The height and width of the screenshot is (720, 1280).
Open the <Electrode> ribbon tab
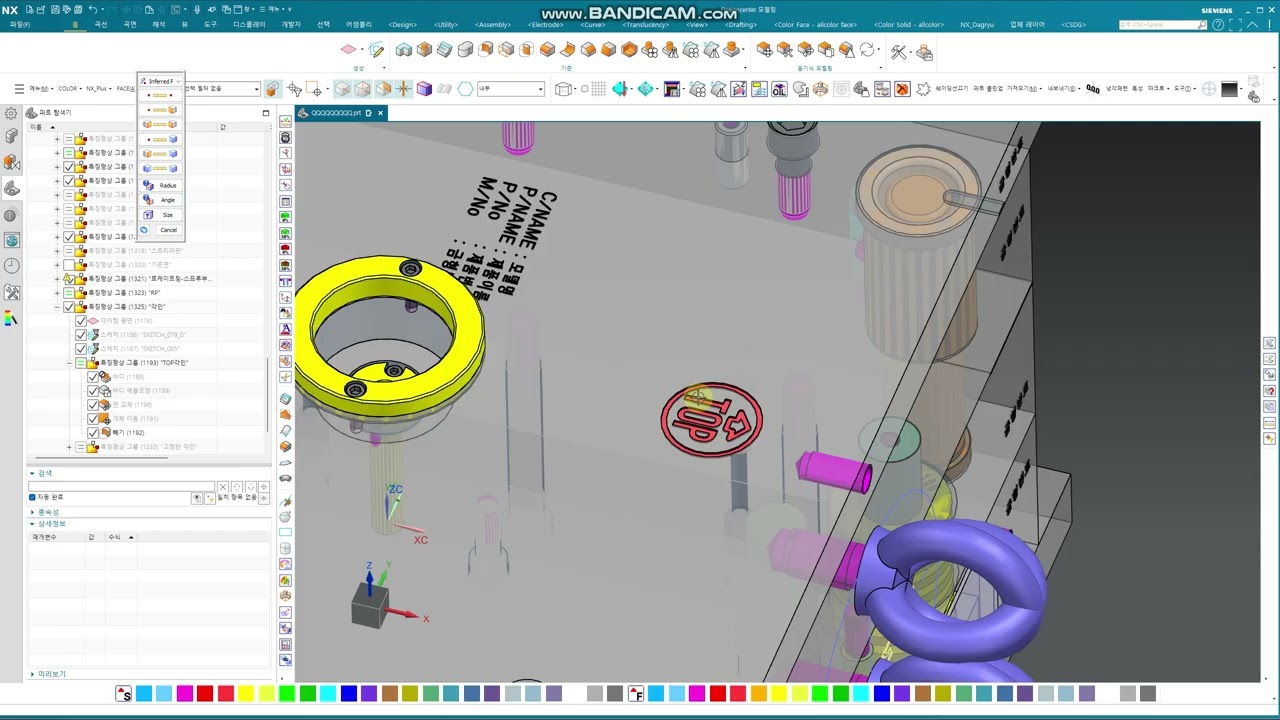coord(546,24)
